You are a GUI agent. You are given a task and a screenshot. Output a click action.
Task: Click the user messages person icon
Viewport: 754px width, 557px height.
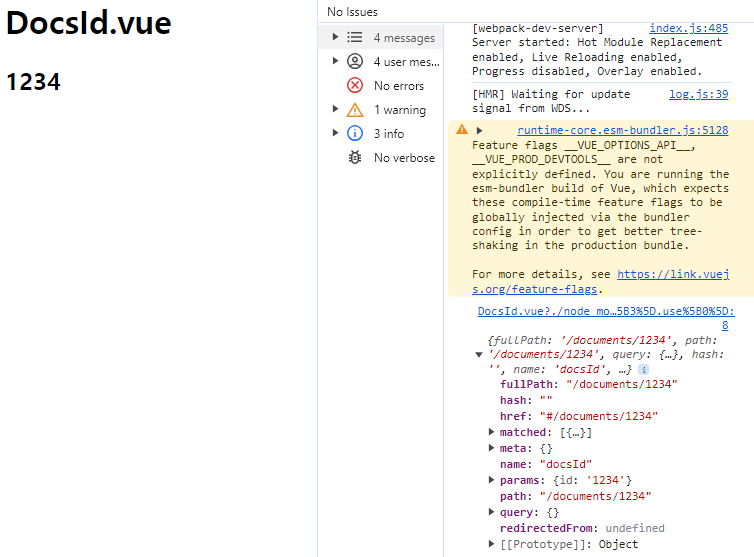coord(355,61)
